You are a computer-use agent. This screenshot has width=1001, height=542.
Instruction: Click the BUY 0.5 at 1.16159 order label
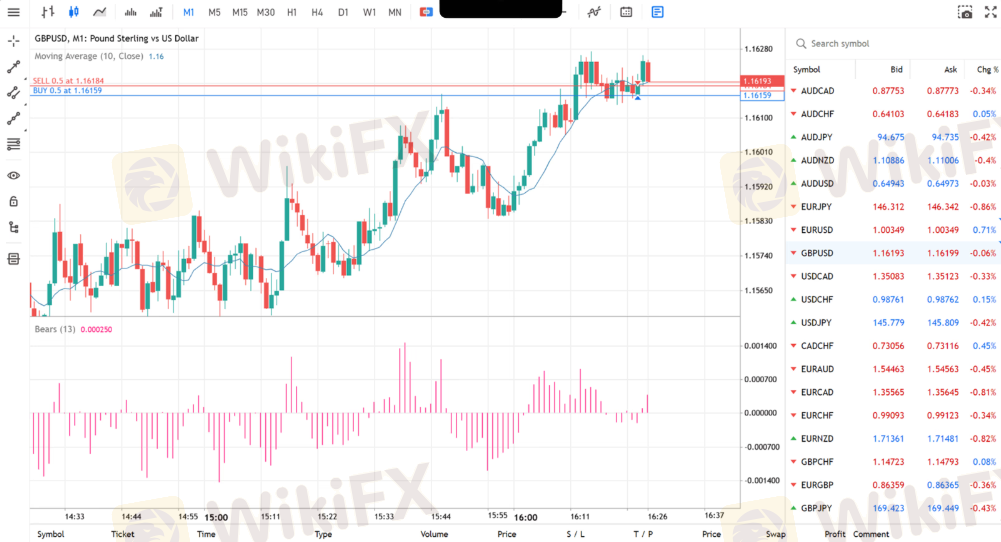click(67, 91)
